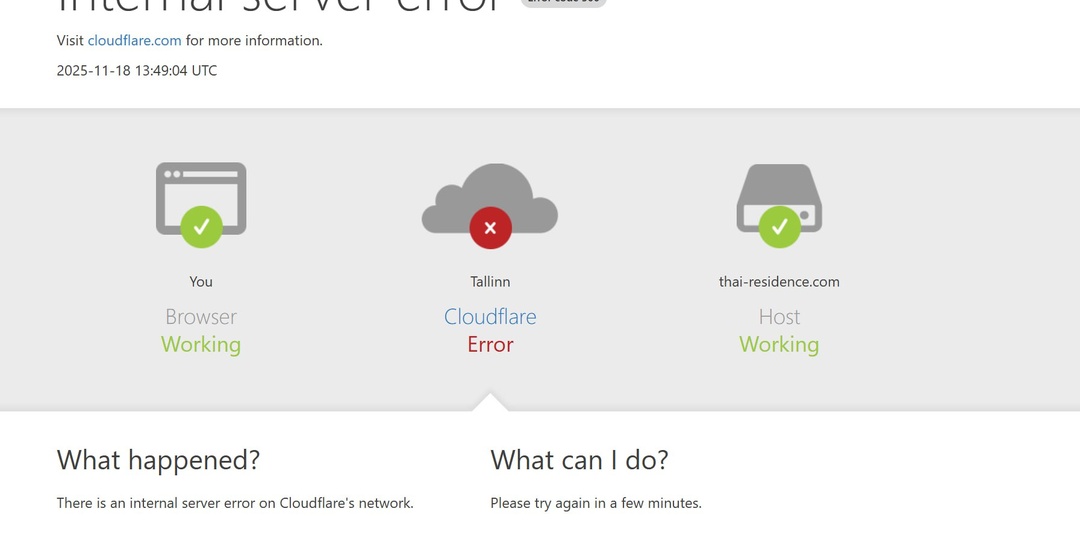Click the red 'Error' status text

click(490, 344)
